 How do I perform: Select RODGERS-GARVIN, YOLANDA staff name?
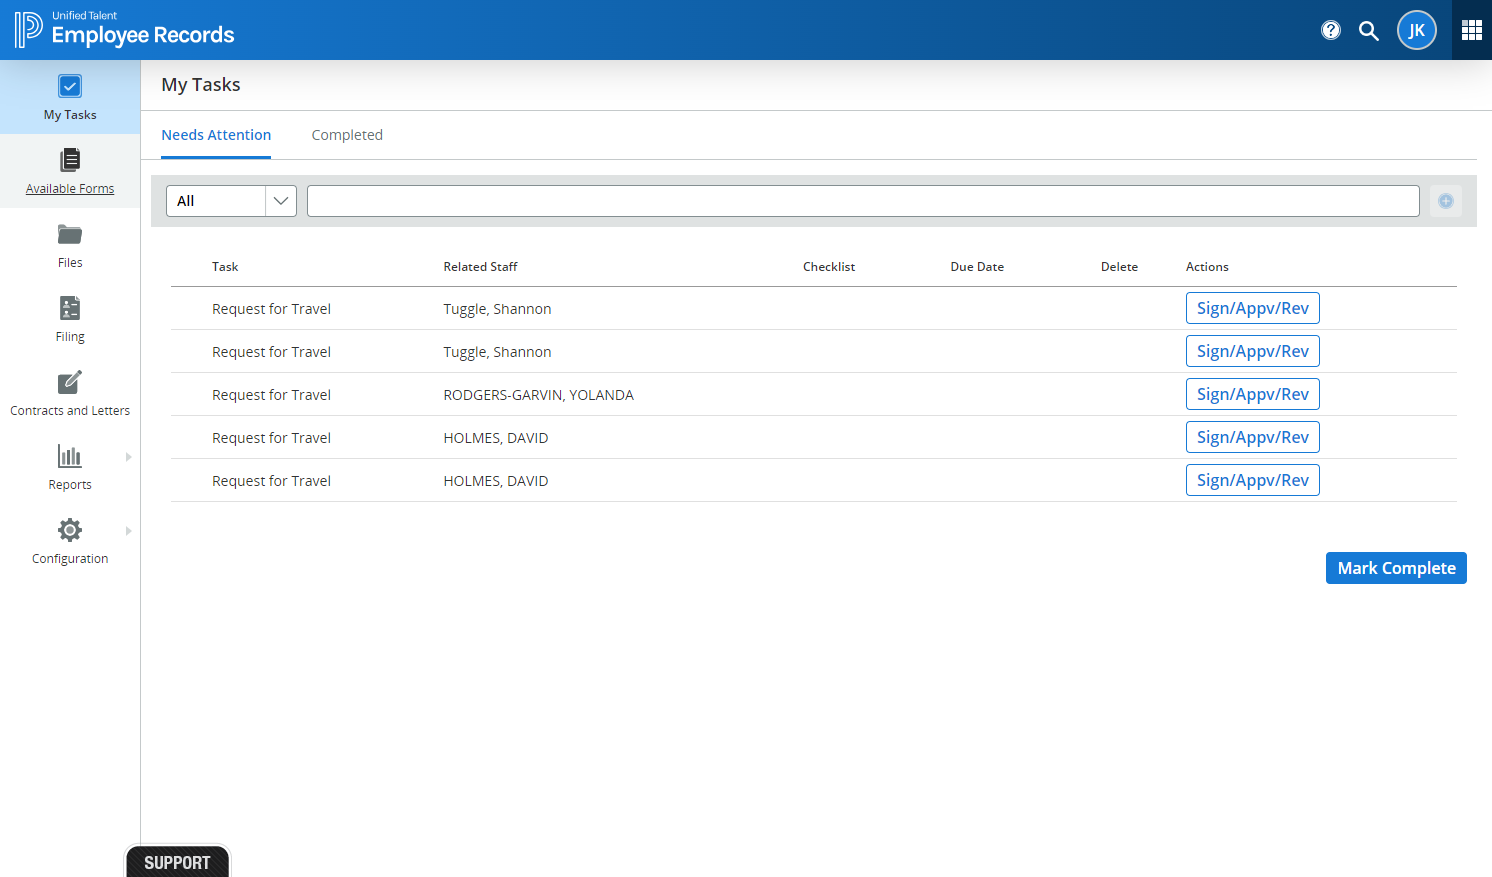[538, 395]
